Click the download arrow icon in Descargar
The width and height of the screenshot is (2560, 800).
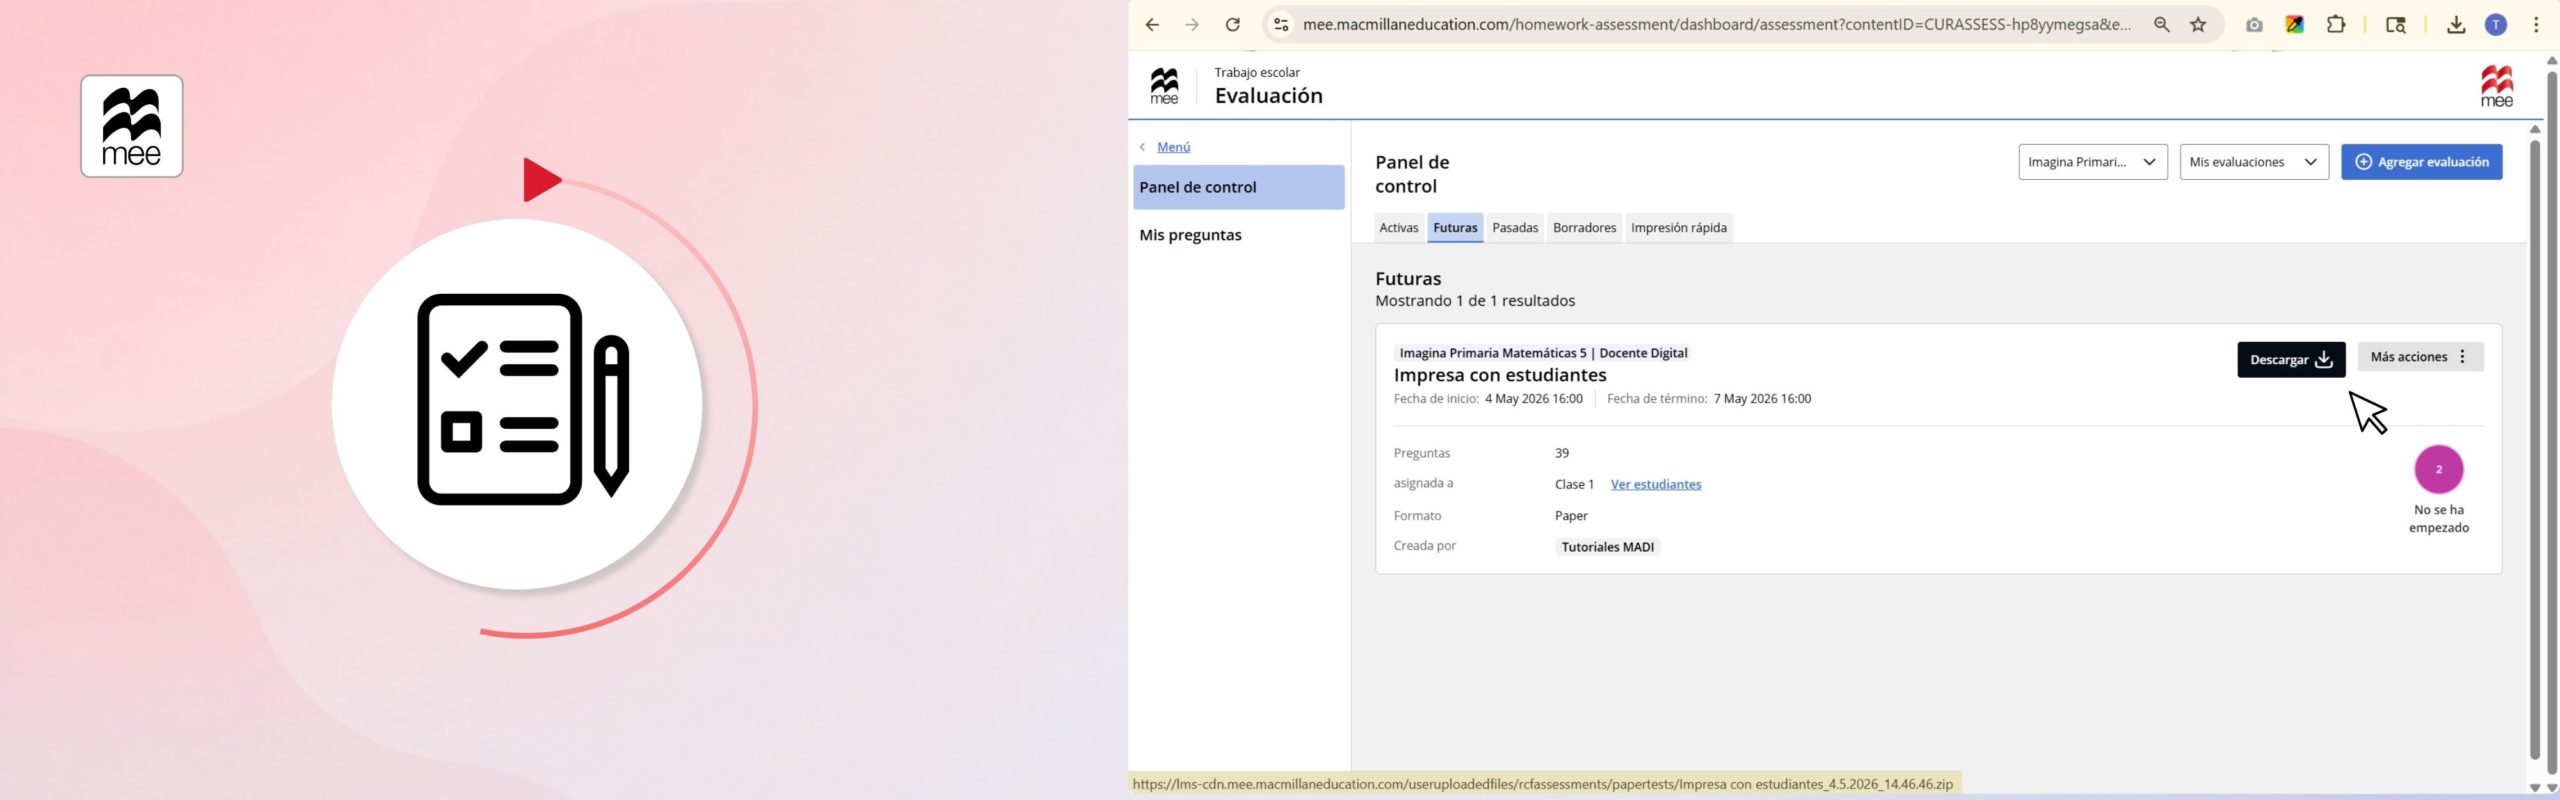2324,359
